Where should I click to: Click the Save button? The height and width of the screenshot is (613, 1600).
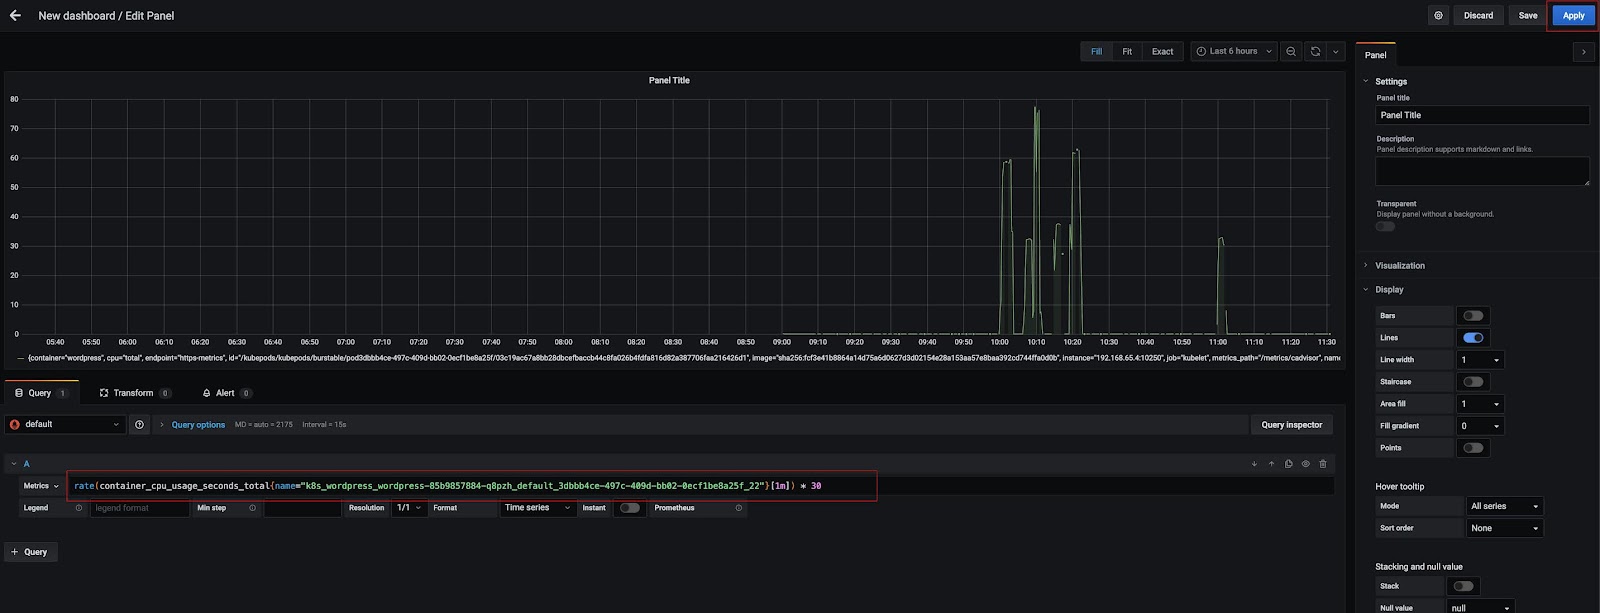click(x=1528, y=16)
